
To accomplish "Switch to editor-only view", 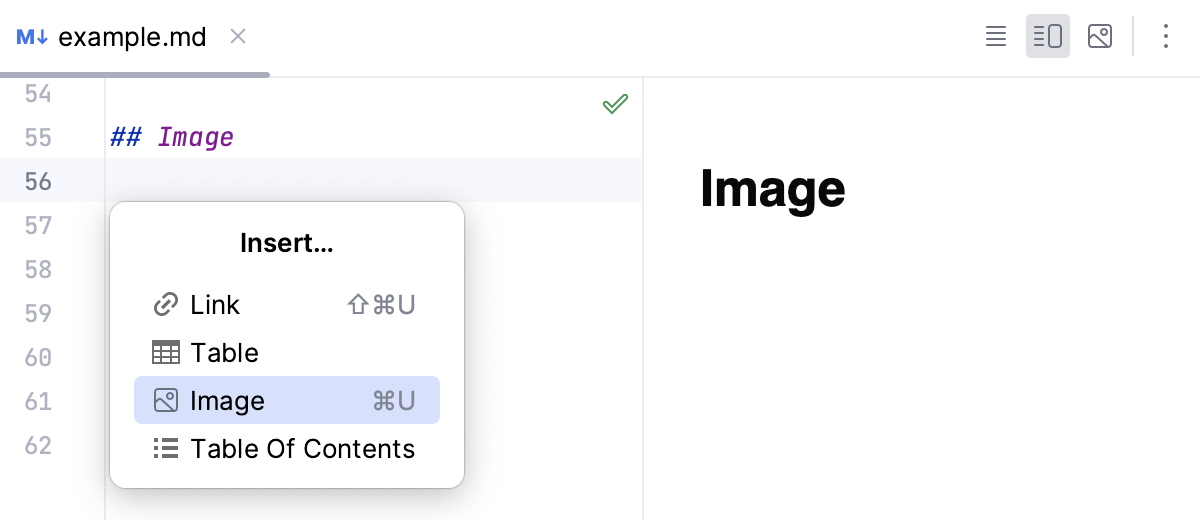I will 996,37.
